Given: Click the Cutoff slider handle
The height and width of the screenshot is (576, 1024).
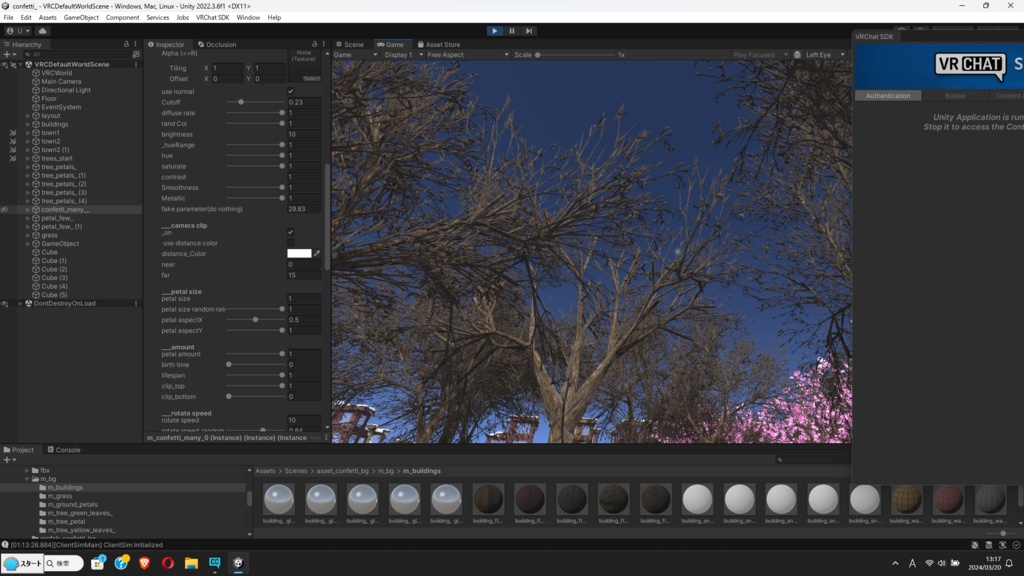Looking at the screenshot, I should pos(241,103).
